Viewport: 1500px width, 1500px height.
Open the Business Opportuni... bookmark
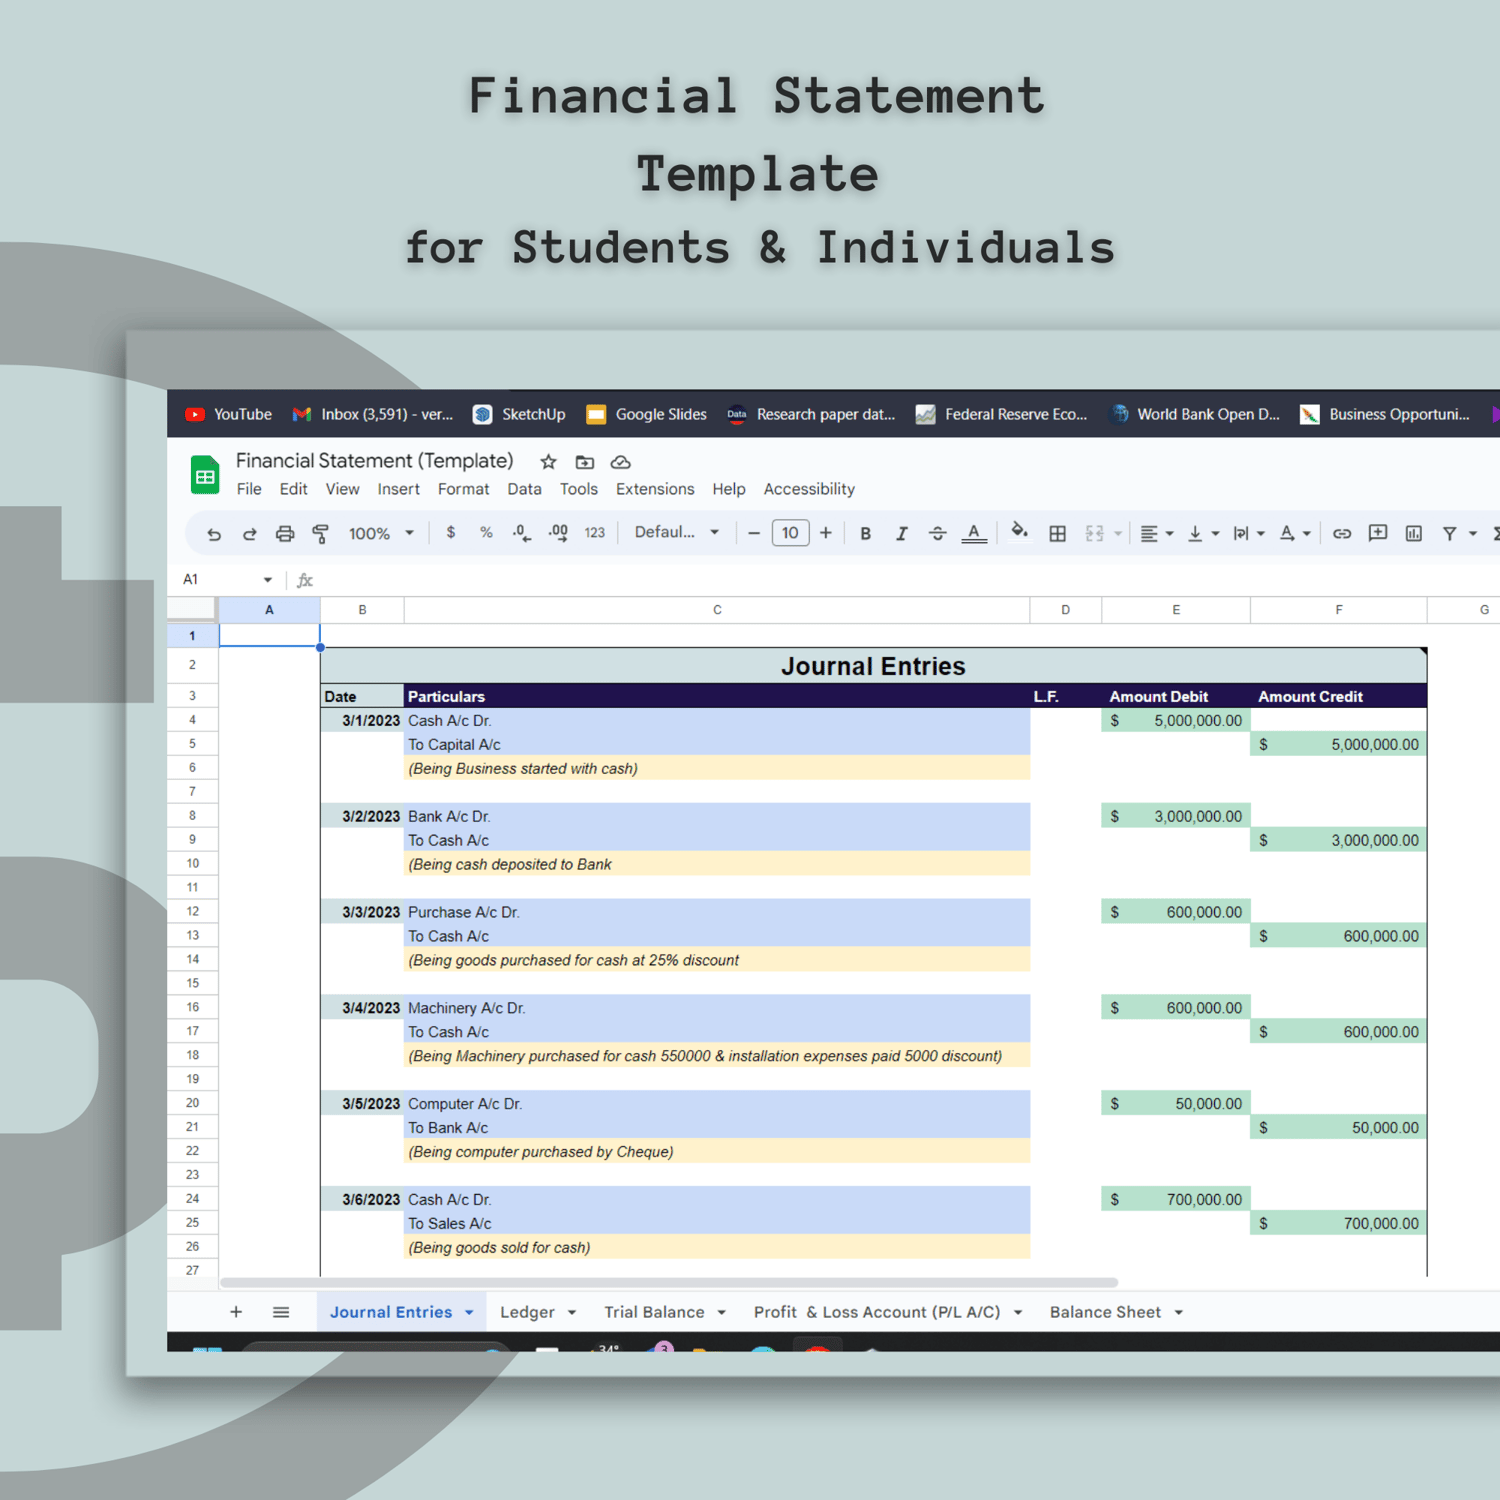tap(1384, 414)
